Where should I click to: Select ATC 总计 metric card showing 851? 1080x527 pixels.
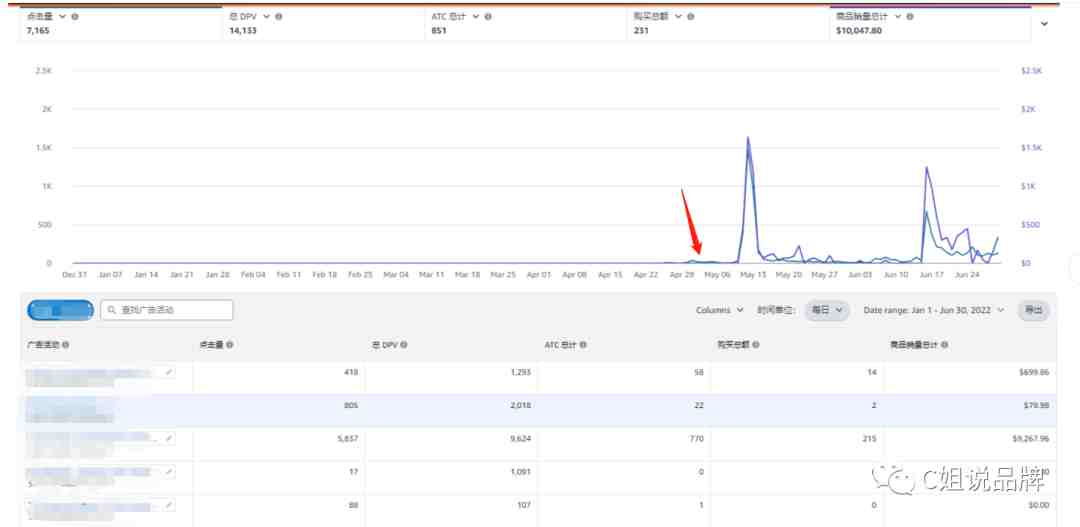tap(526, 23)
